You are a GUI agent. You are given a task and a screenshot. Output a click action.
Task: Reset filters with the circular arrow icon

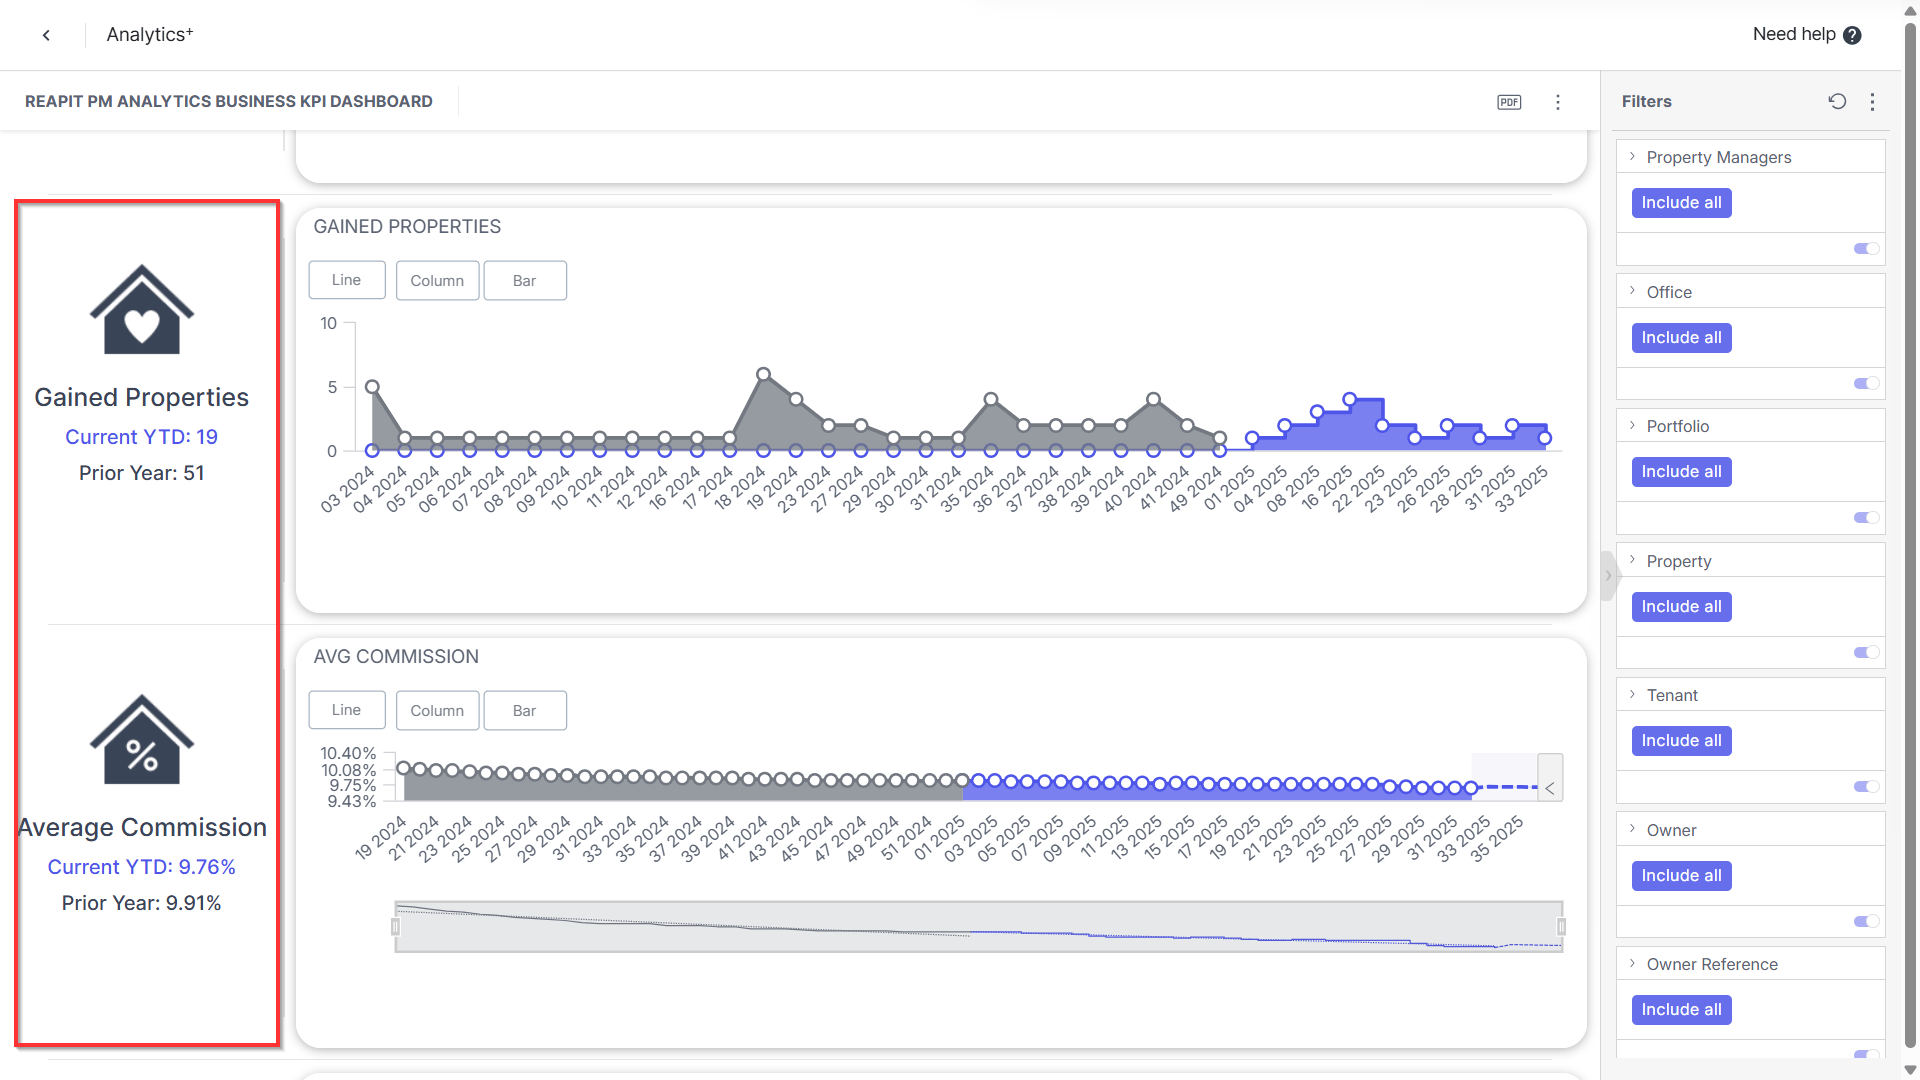[x=1837, y=101]
